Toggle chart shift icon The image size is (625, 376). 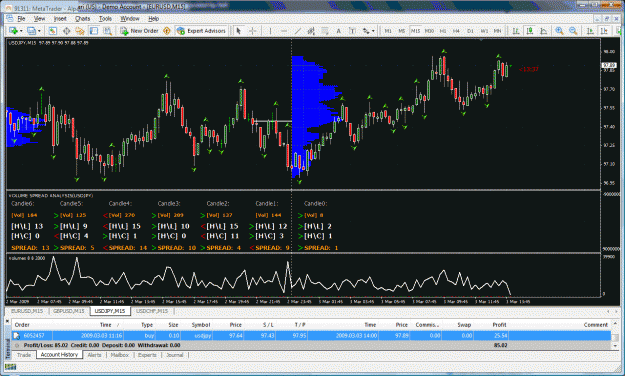[x=604, y=31]
